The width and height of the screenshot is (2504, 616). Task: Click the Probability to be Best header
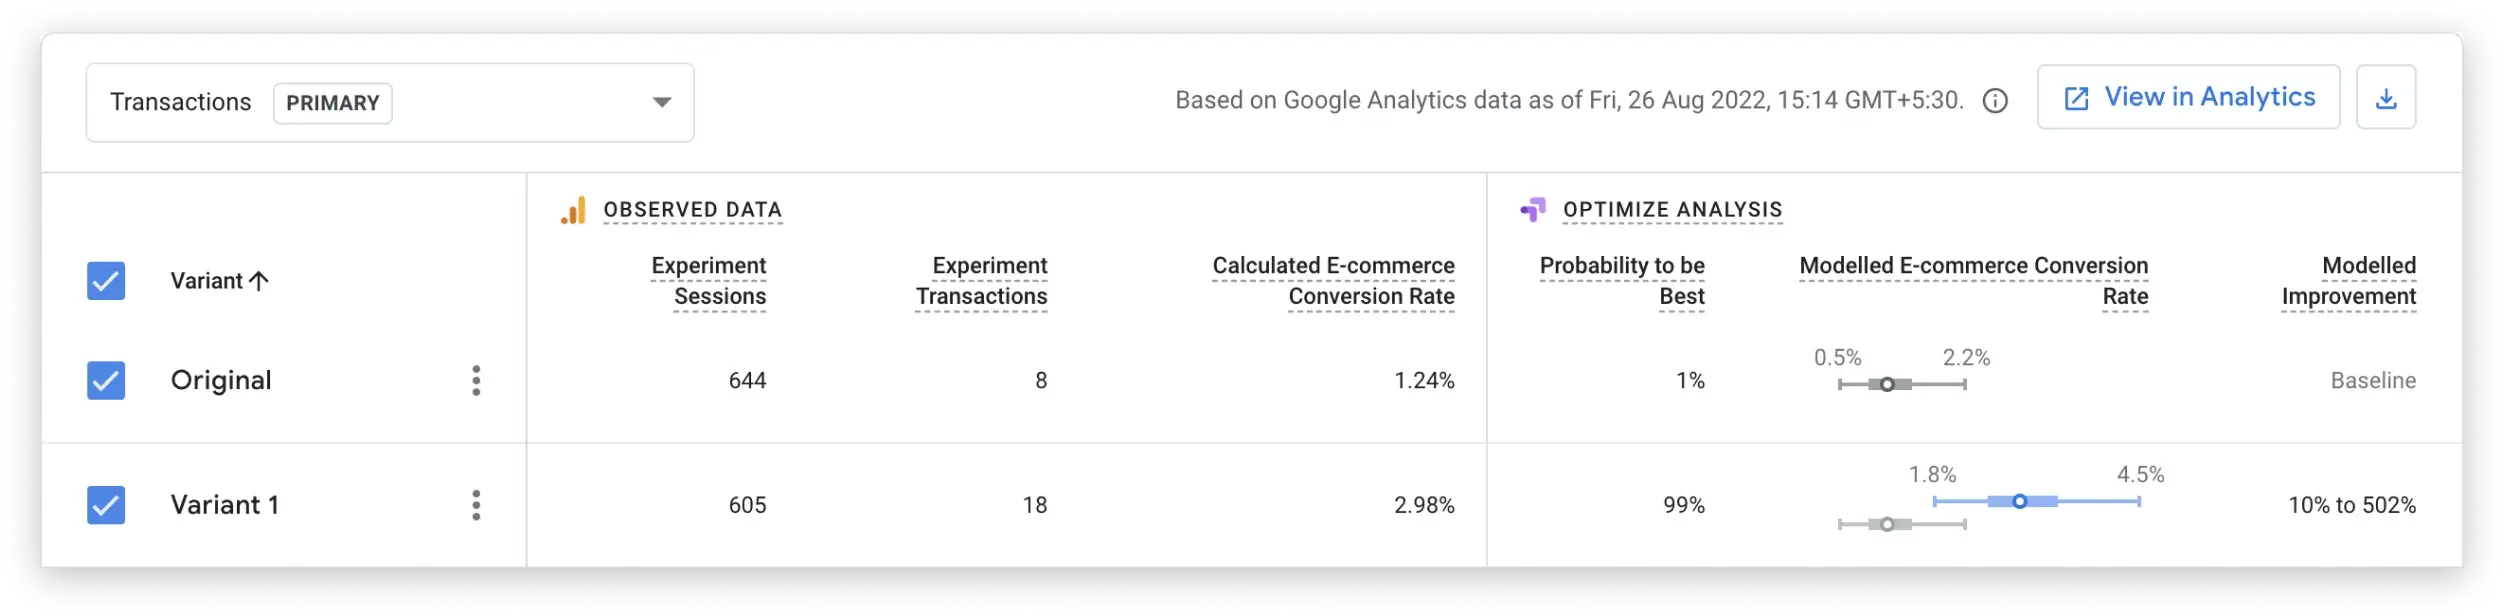[x=1622, y=281]
